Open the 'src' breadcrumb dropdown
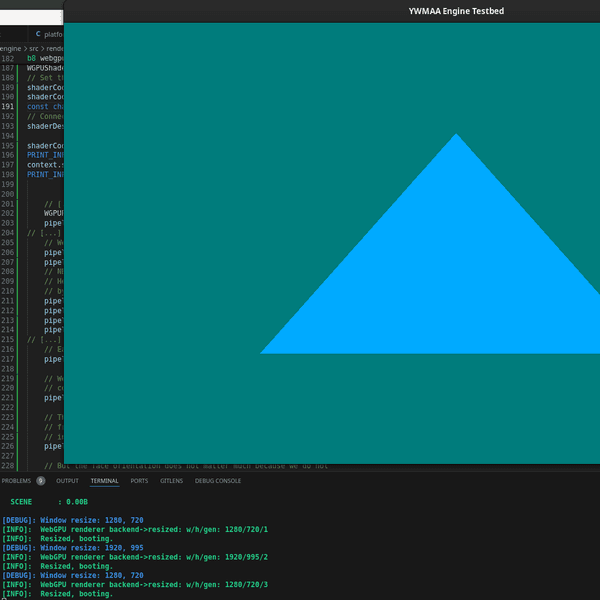 (33, 47)
